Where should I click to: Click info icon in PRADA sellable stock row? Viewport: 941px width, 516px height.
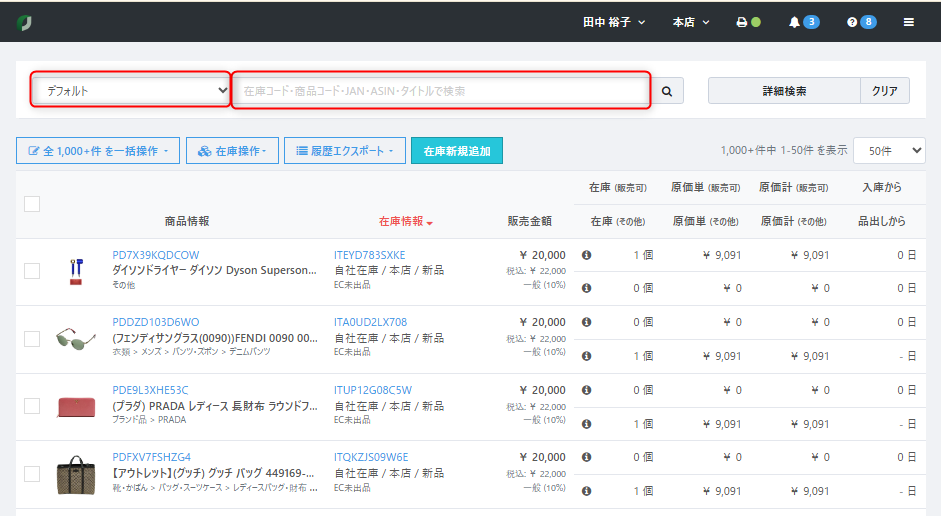click(x=586, y=390)
